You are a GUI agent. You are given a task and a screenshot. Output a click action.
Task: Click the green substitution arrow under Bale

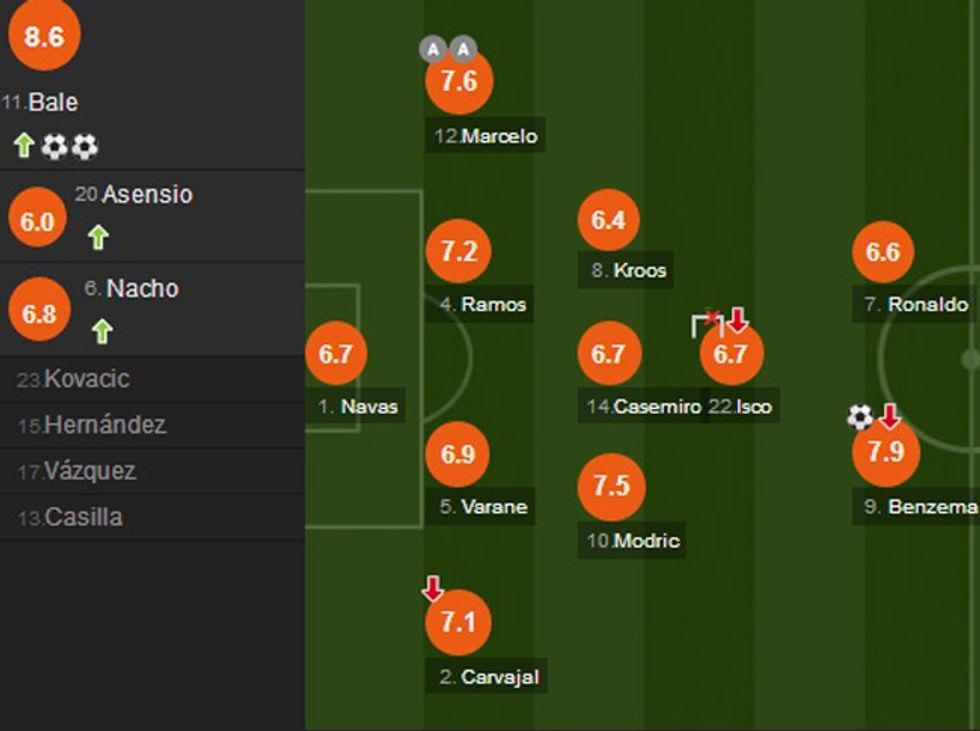point(24,146)
